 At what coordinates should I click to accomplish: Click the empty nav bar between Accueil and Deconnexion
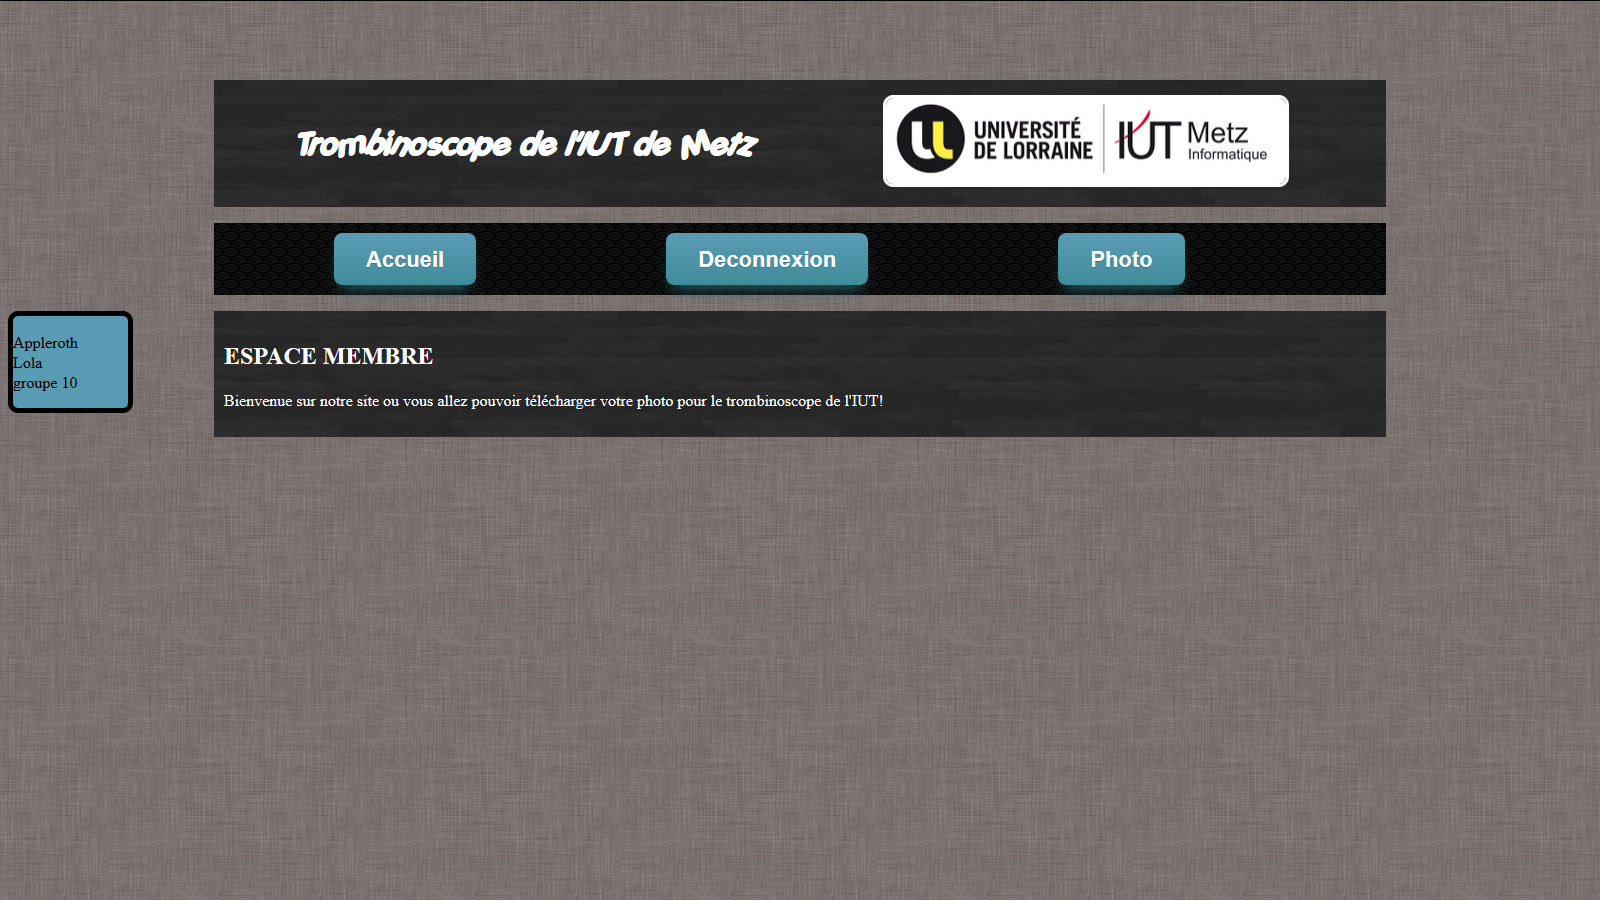[570, 259]
